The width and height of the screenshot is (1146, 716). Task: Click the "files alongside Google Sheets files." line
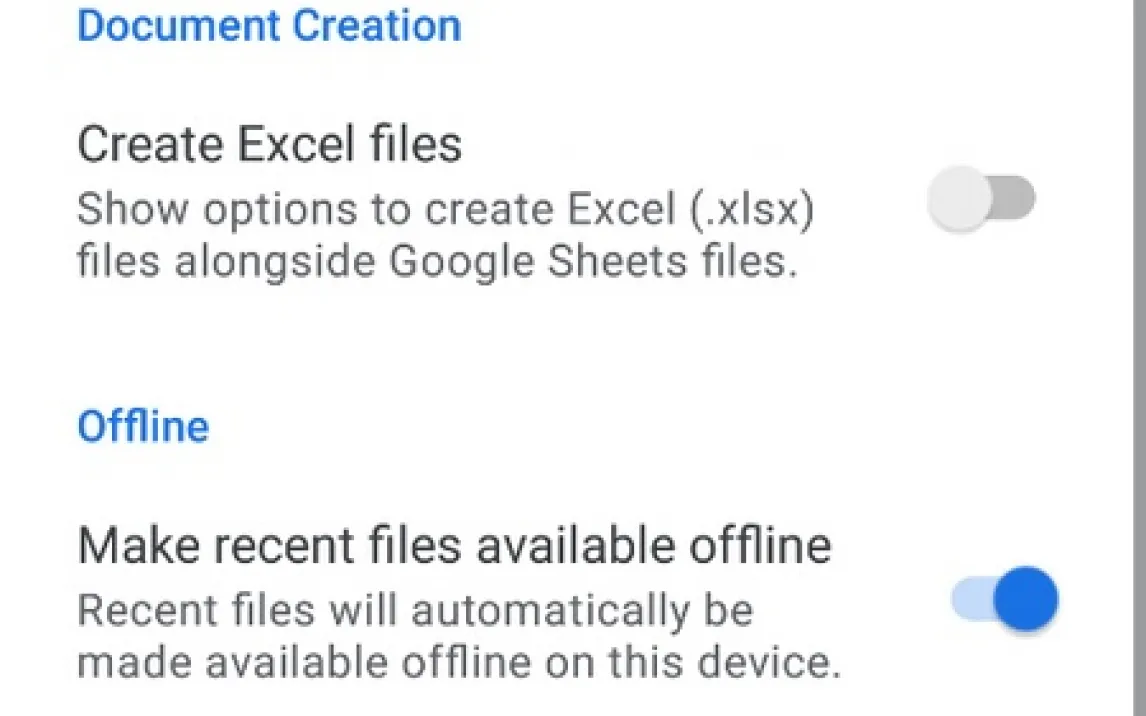pyautogui.click(x=437, y=263)
